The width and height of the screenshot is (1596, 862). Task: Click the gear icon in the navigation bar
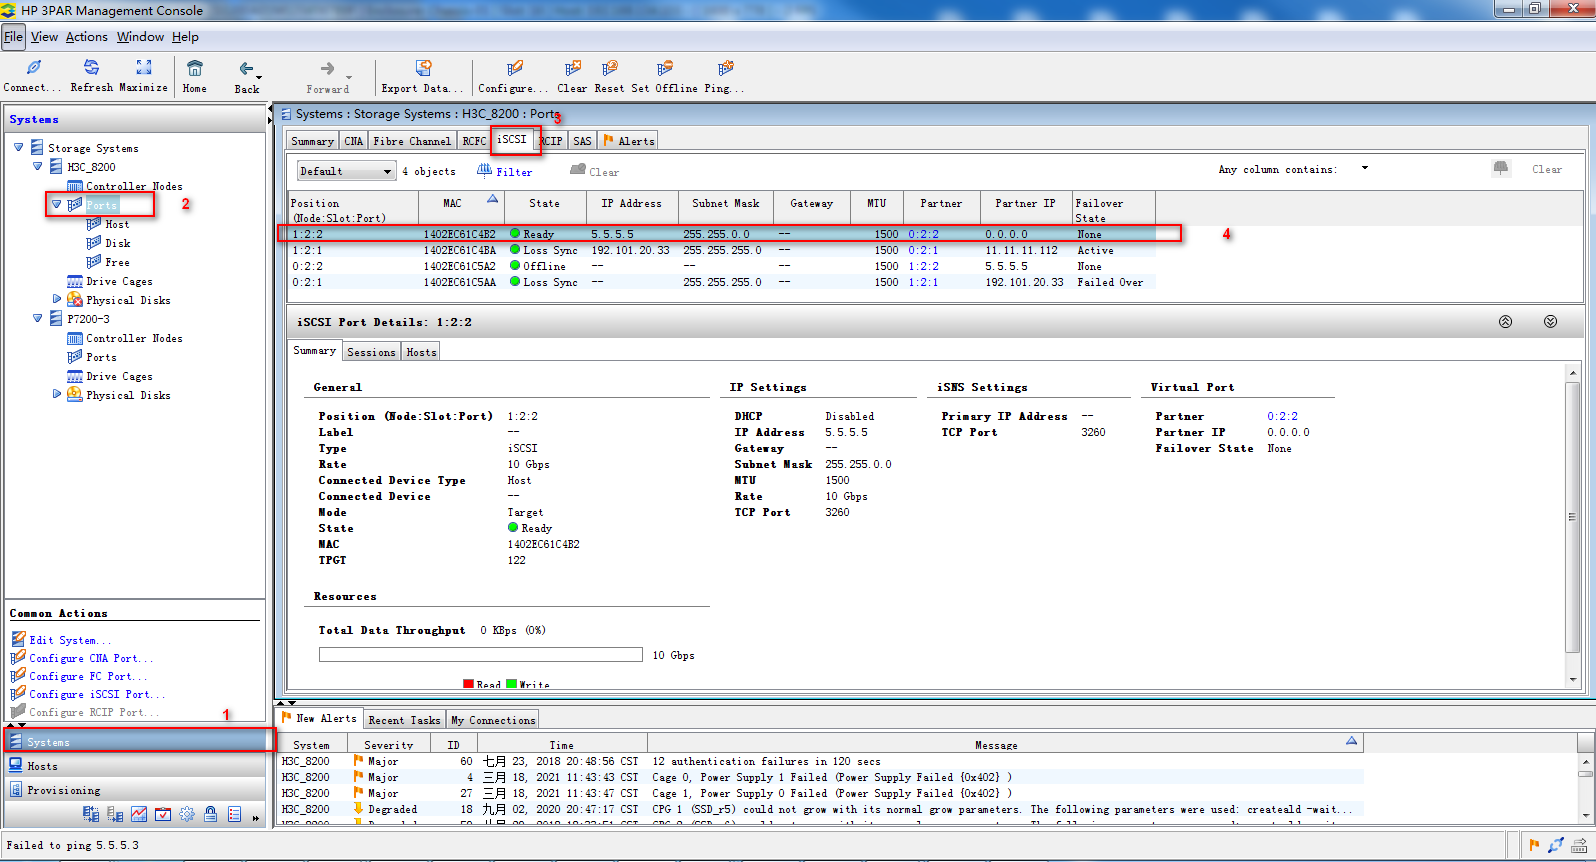187,814
